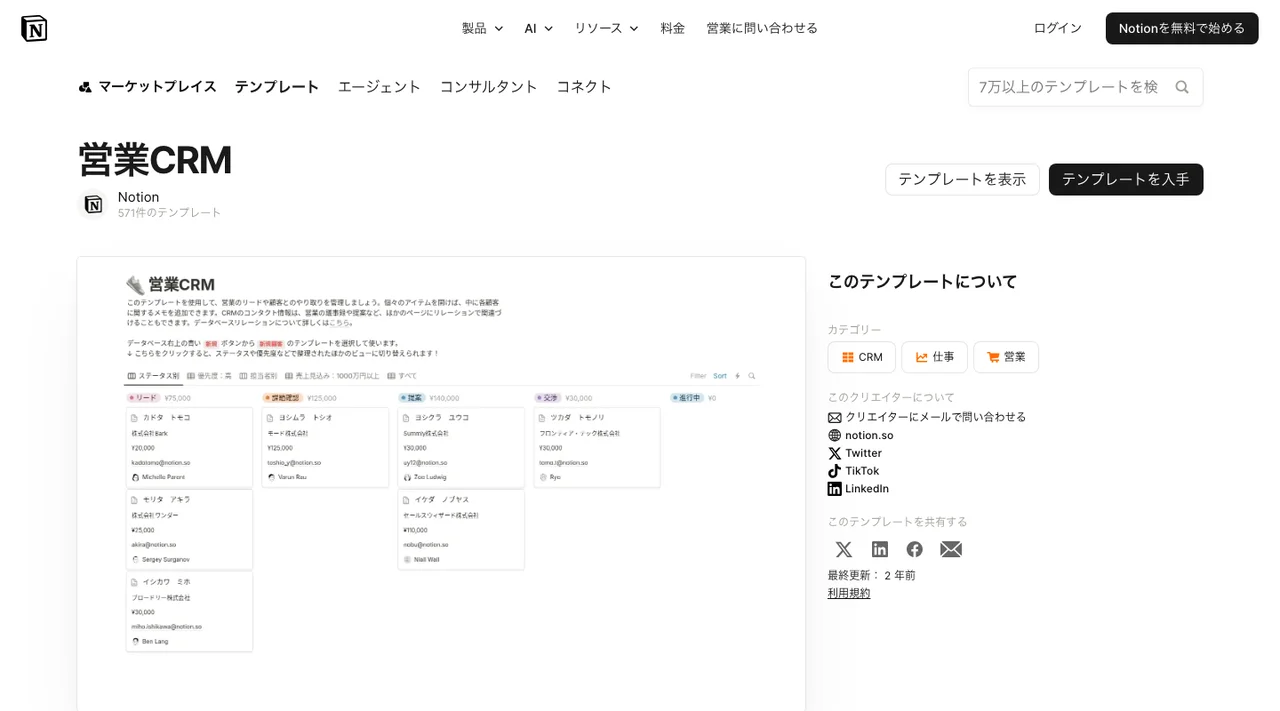This screenshot has width=1280, height=711.
Task: Expand the AI menu
Action: [538, 28]
